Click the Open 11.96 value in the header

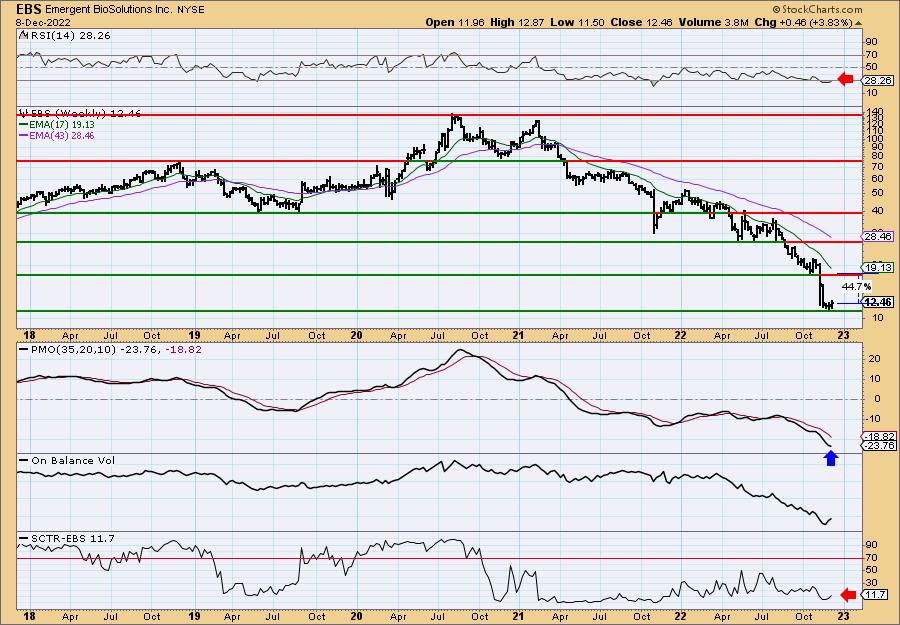point(455,22)
